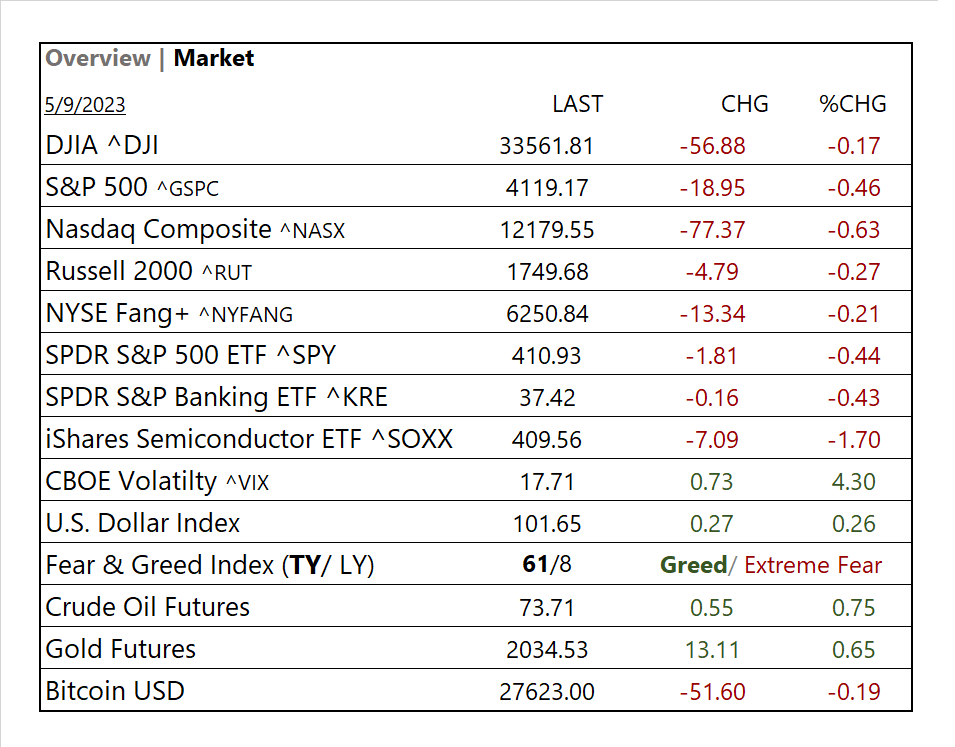This screenshot has height=747, width=955.
Task: Open the Gold Futures row
Action: [x=121, y=650]
